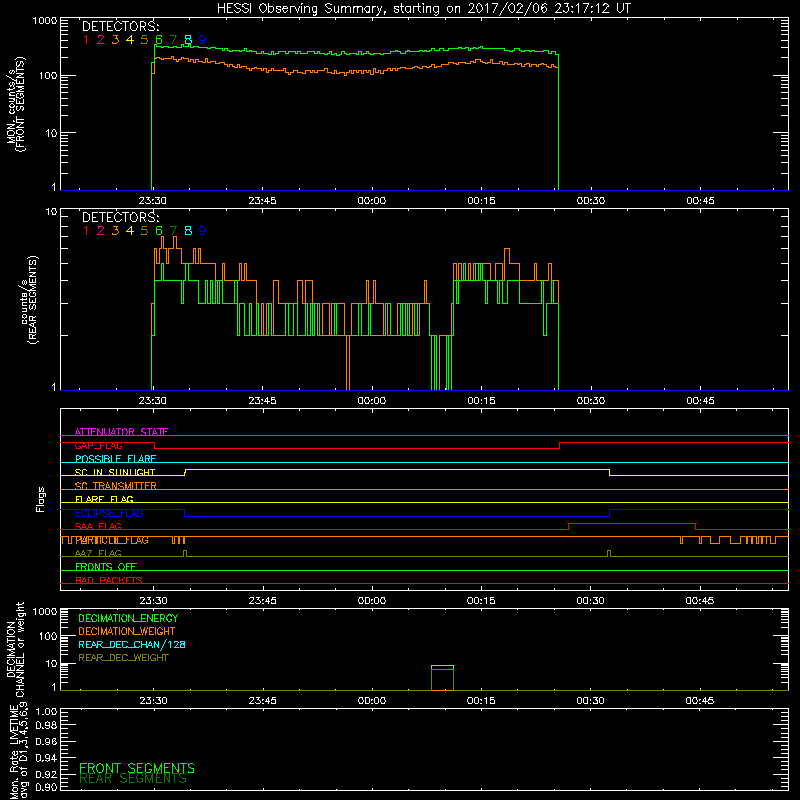Click the DECIMATION_ENERGY legend entry
This screenshot has width=800, height=800.
point(128,618)
